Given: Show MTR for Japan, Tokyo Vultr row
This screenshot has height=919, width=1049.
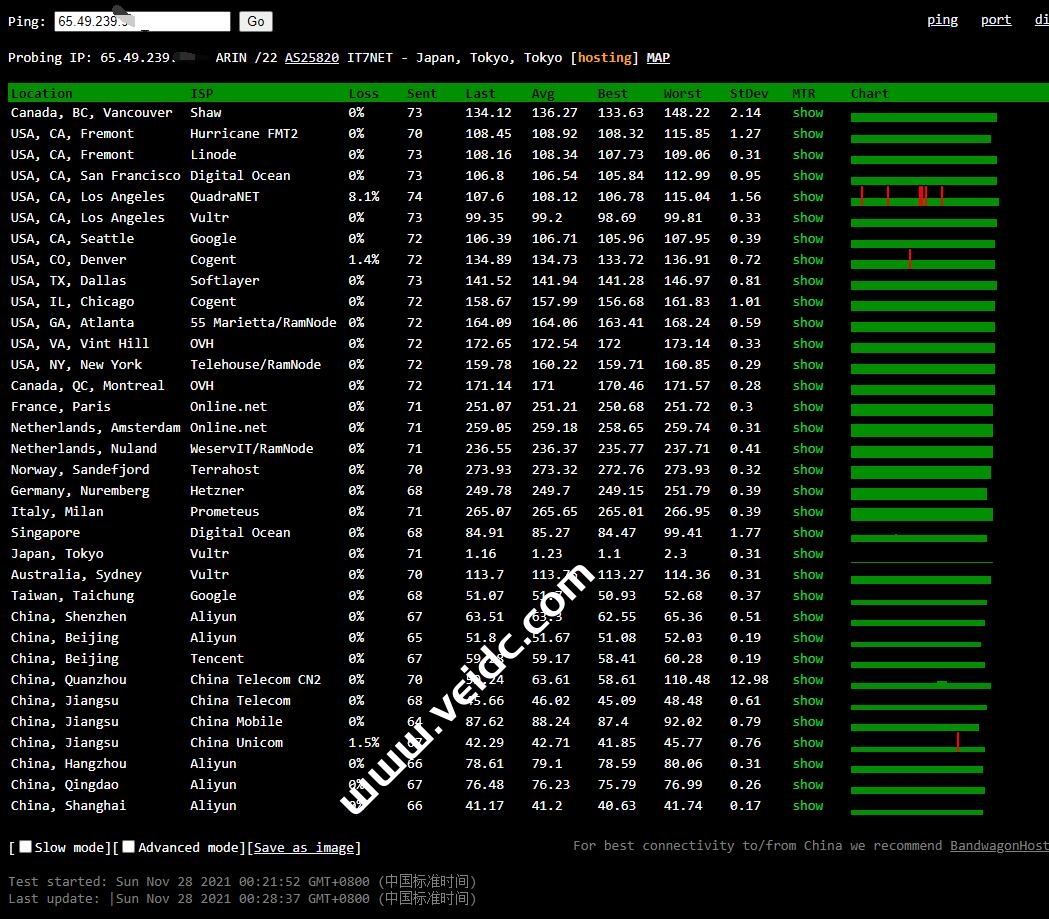Looking at the screenshot, I should pos(807,554).
